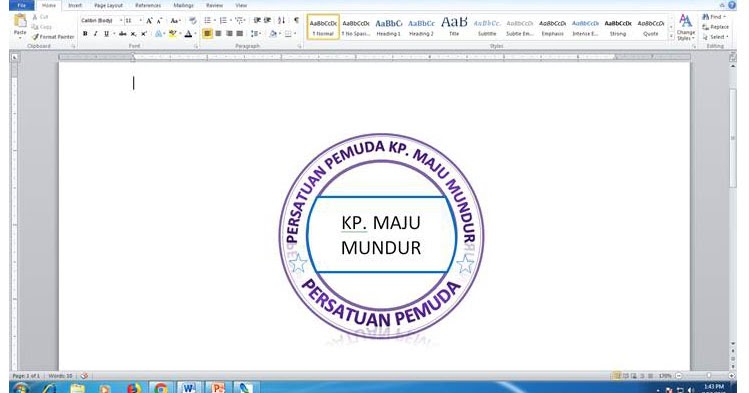This screenshot has height=393, width=749.
Task: Click the Replace button
Action: [x=716, y=27]
